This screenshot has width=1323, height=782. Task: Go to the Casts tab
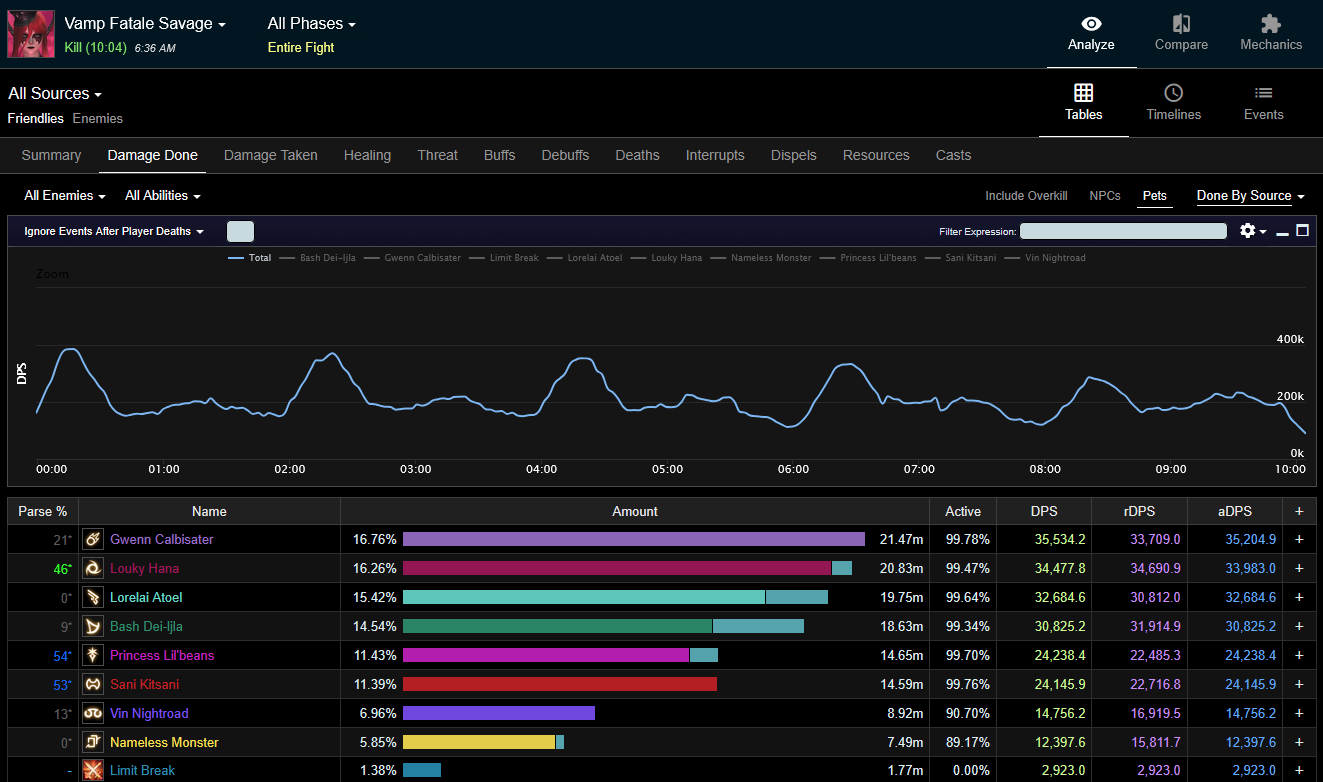(x=954, y=155)
